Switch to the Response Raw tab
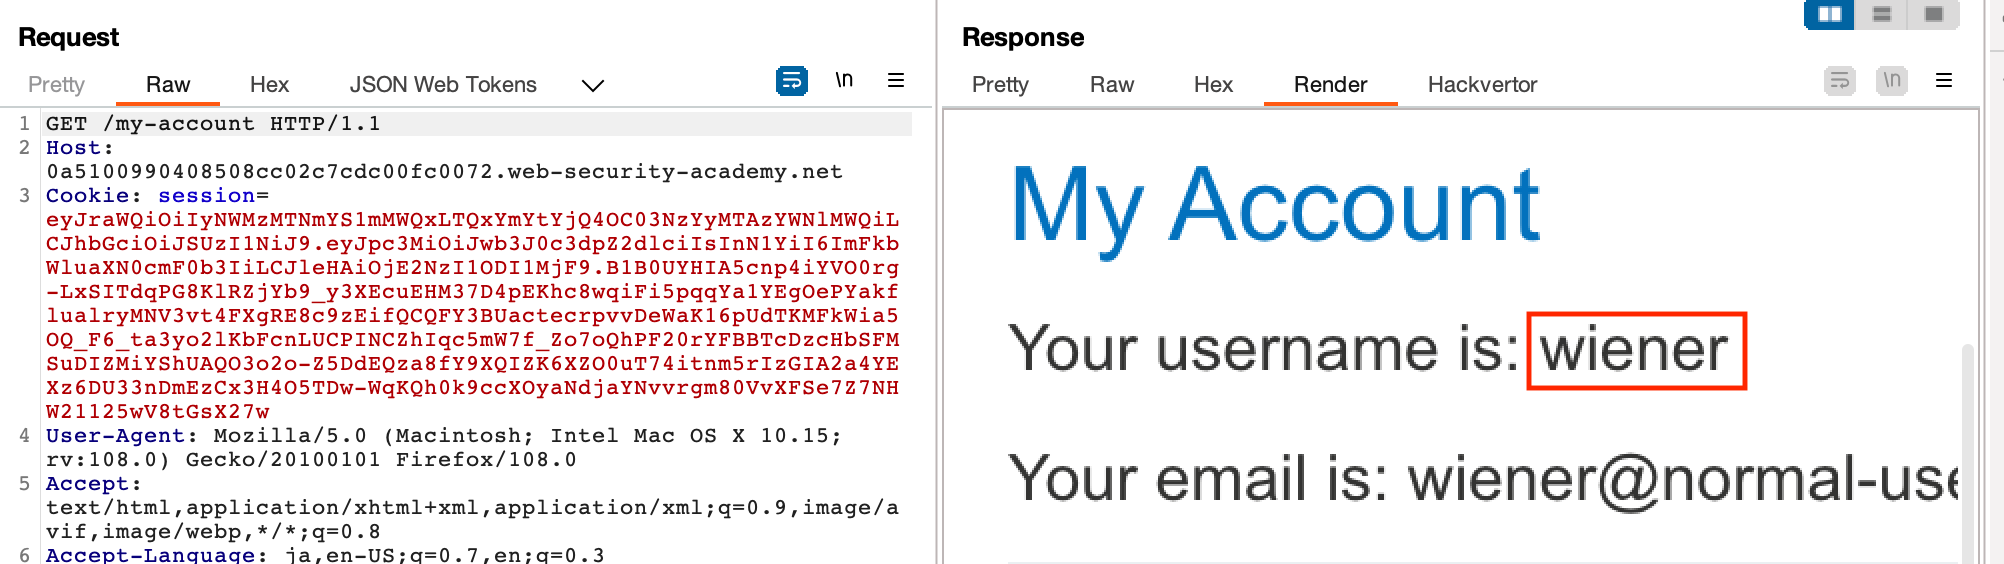Image resolution: width=2004 pixels, height=564 pixels. point(1111,85)
